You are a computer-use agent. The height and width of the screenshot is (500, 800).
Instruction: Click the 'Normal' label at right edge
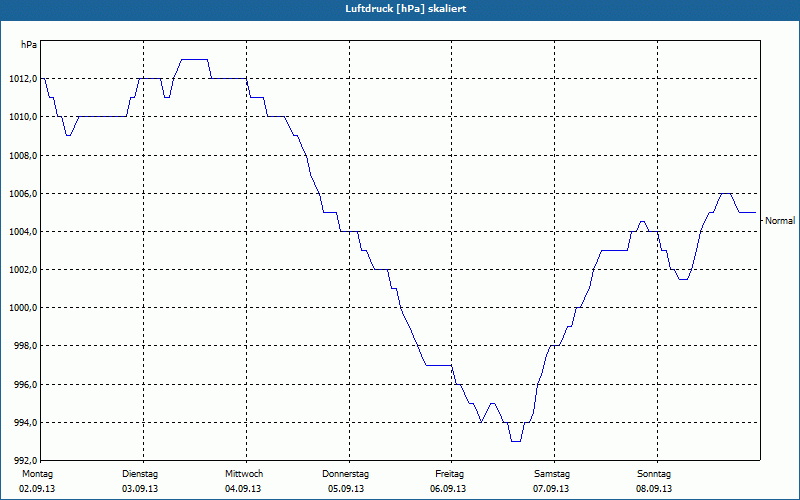780,221
